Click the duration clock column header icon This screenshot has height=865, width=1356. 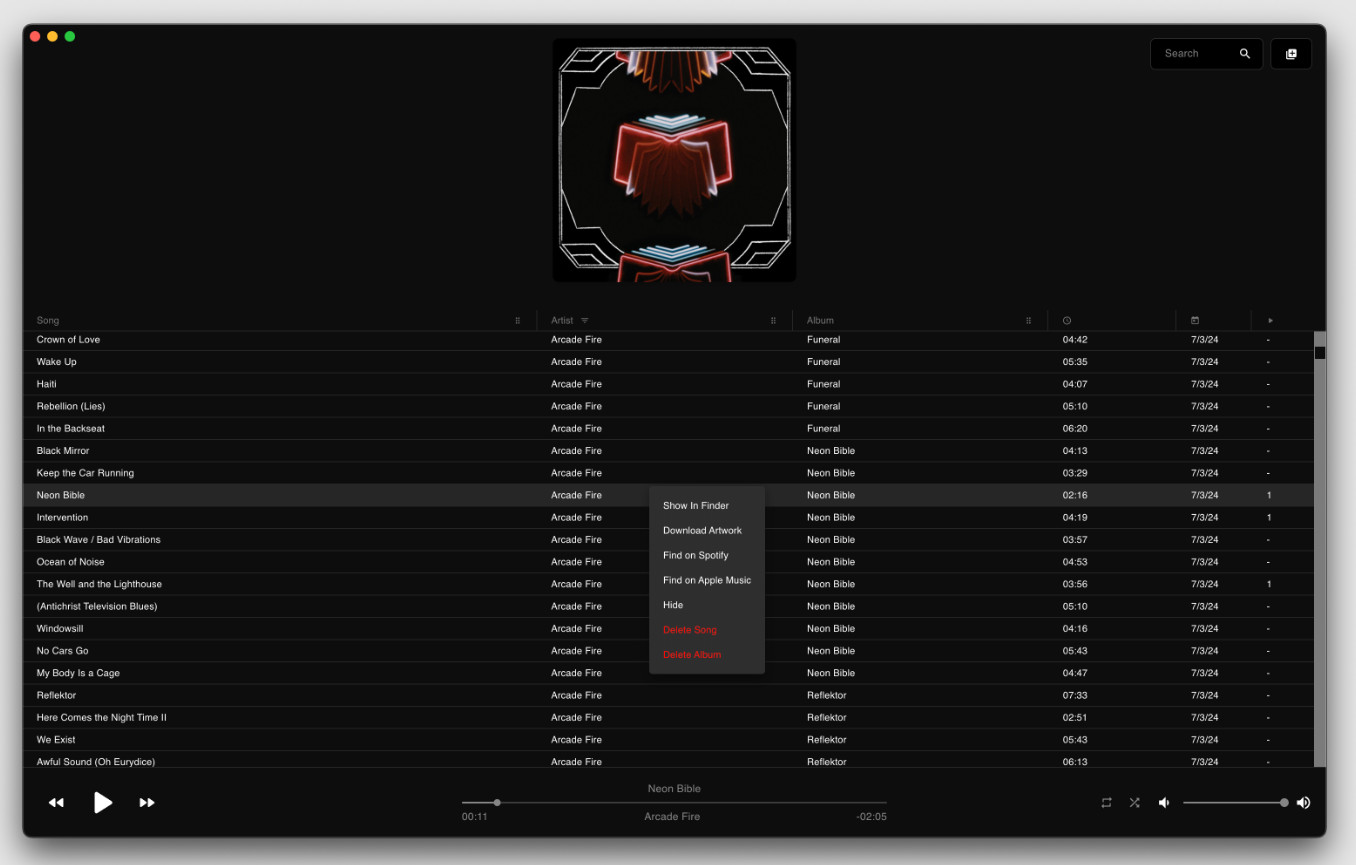point(1067,321)
